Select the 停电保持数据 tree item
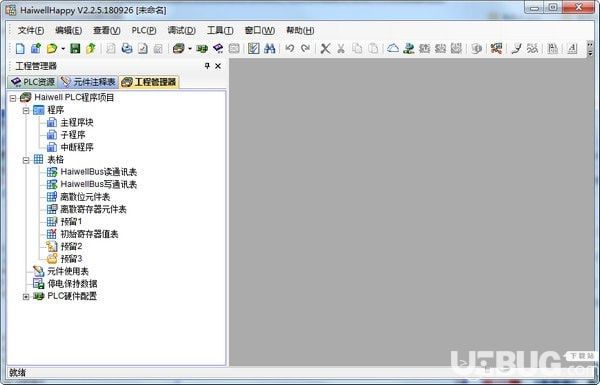 72,284
